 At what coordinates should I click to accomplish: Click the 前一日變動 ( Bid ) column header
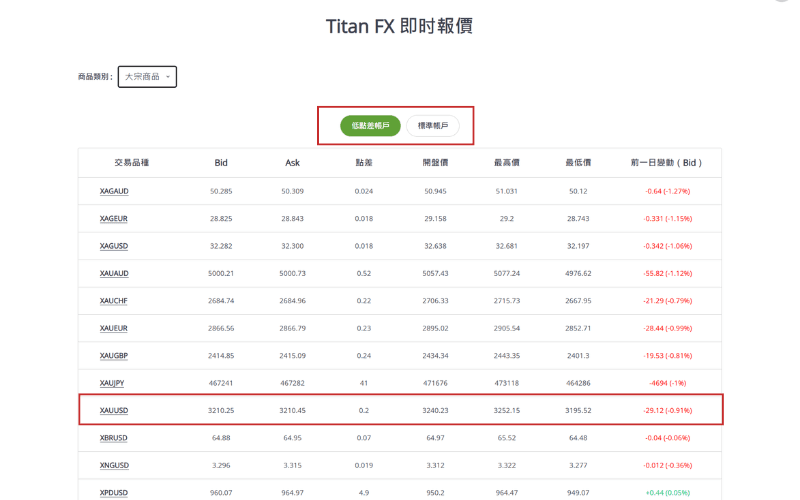tap(666, 163)
